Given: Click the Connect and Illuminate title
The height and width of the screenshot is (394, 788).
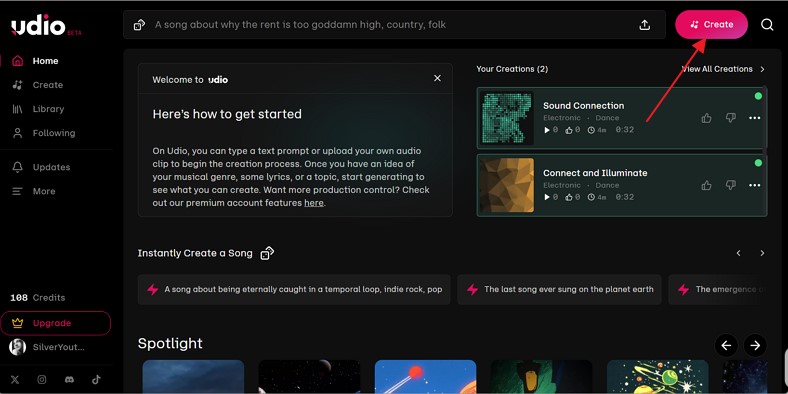Looking at the screenshot, I should [595, 173].
